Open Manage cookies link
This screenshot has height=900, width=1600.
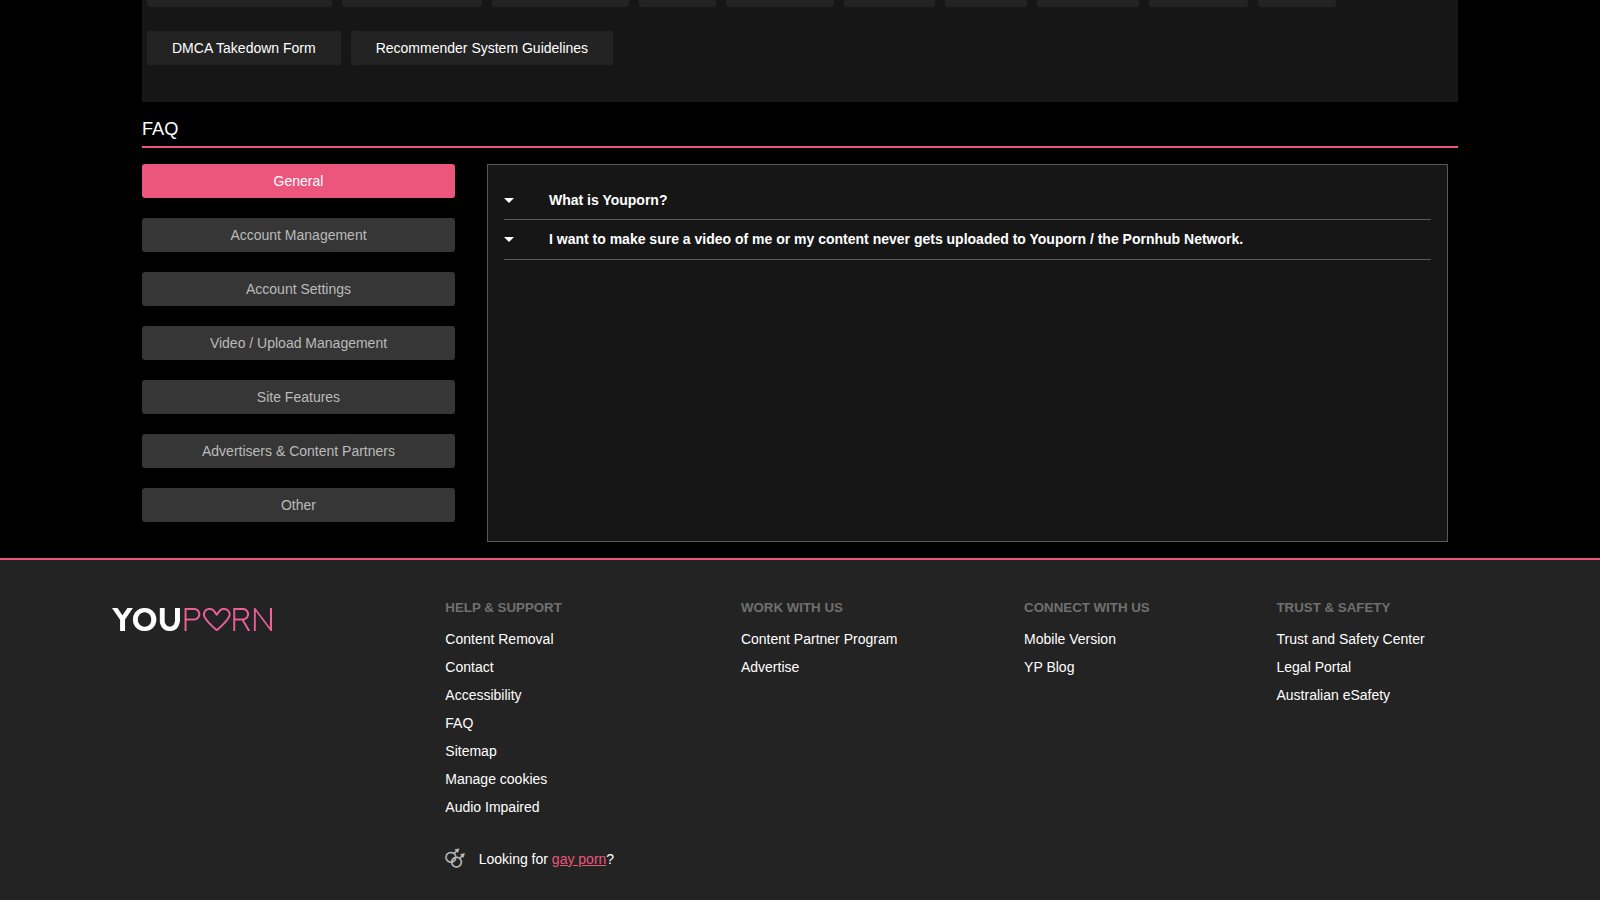pos(496,779)
